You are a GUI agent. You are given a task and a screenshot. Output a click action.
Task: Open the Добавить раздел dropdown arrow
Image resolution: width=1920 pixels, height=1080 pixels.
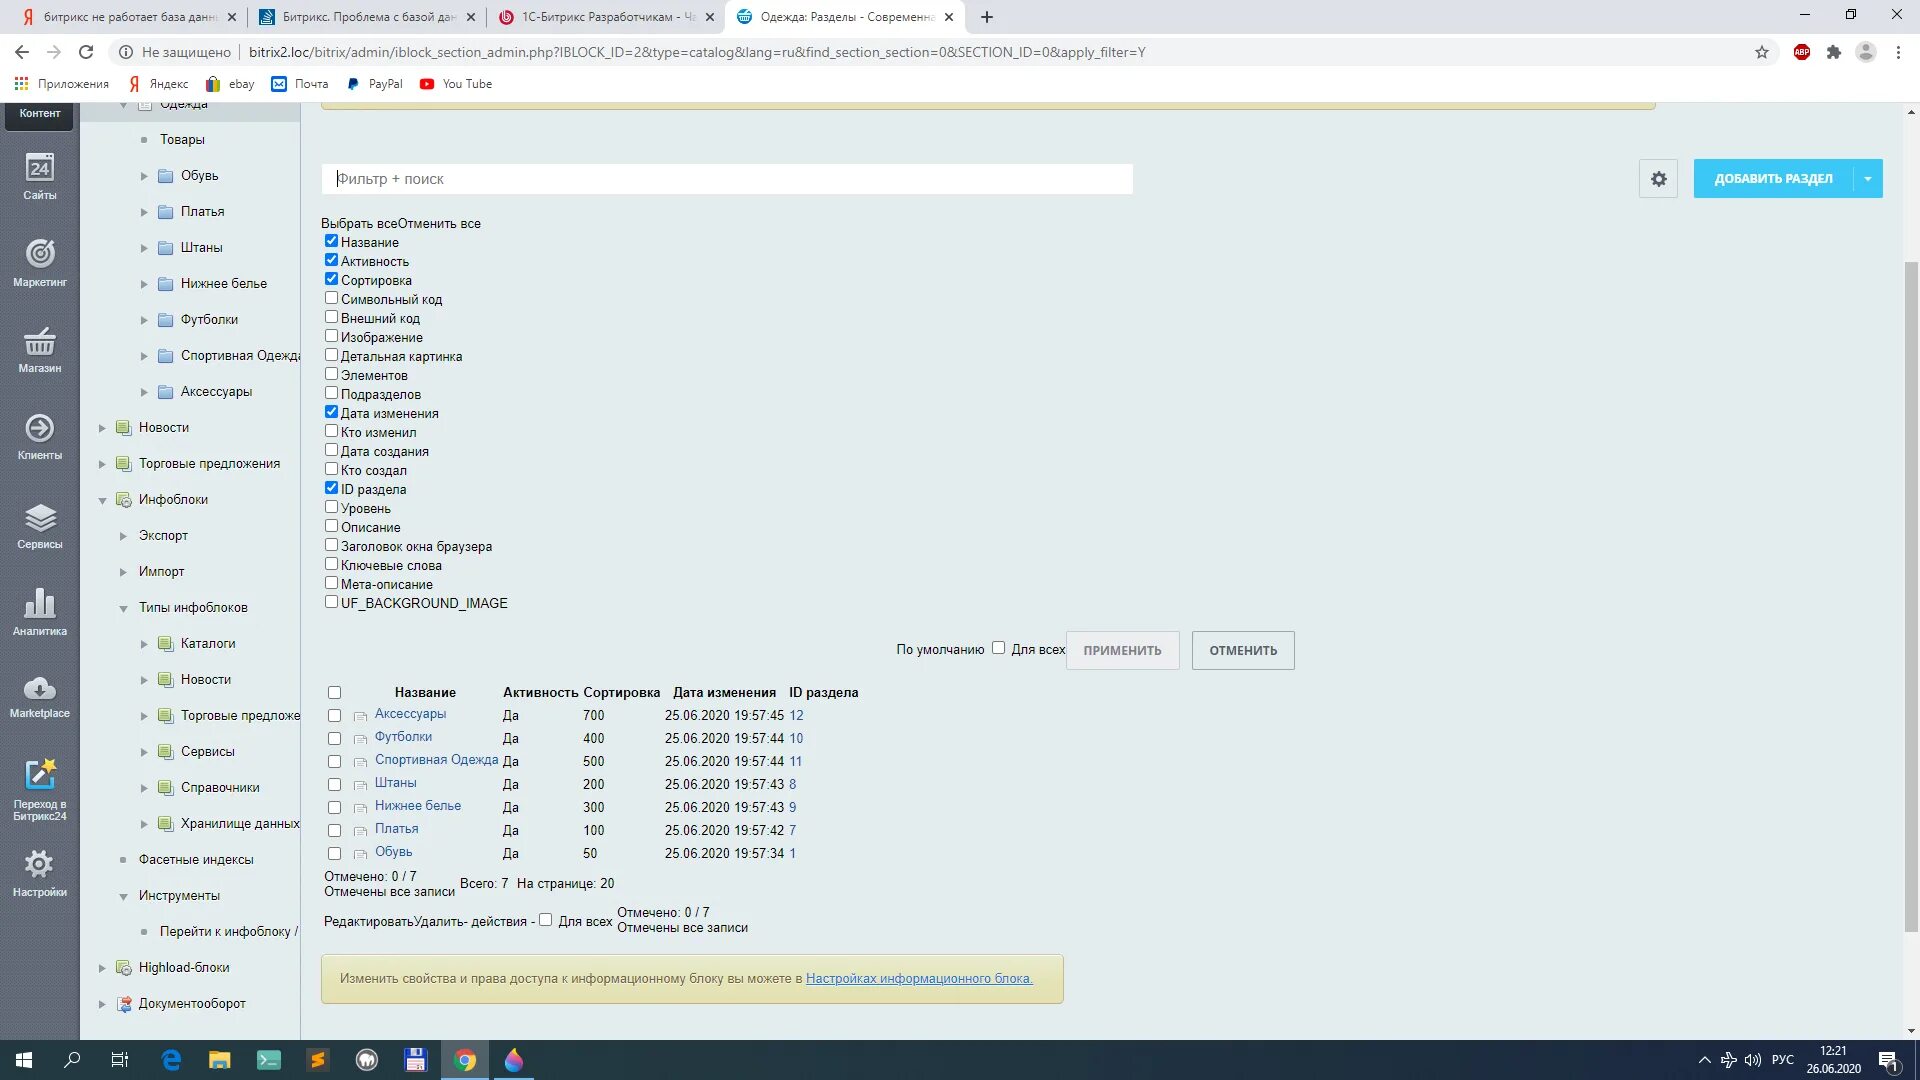[x=1867, y=179]
